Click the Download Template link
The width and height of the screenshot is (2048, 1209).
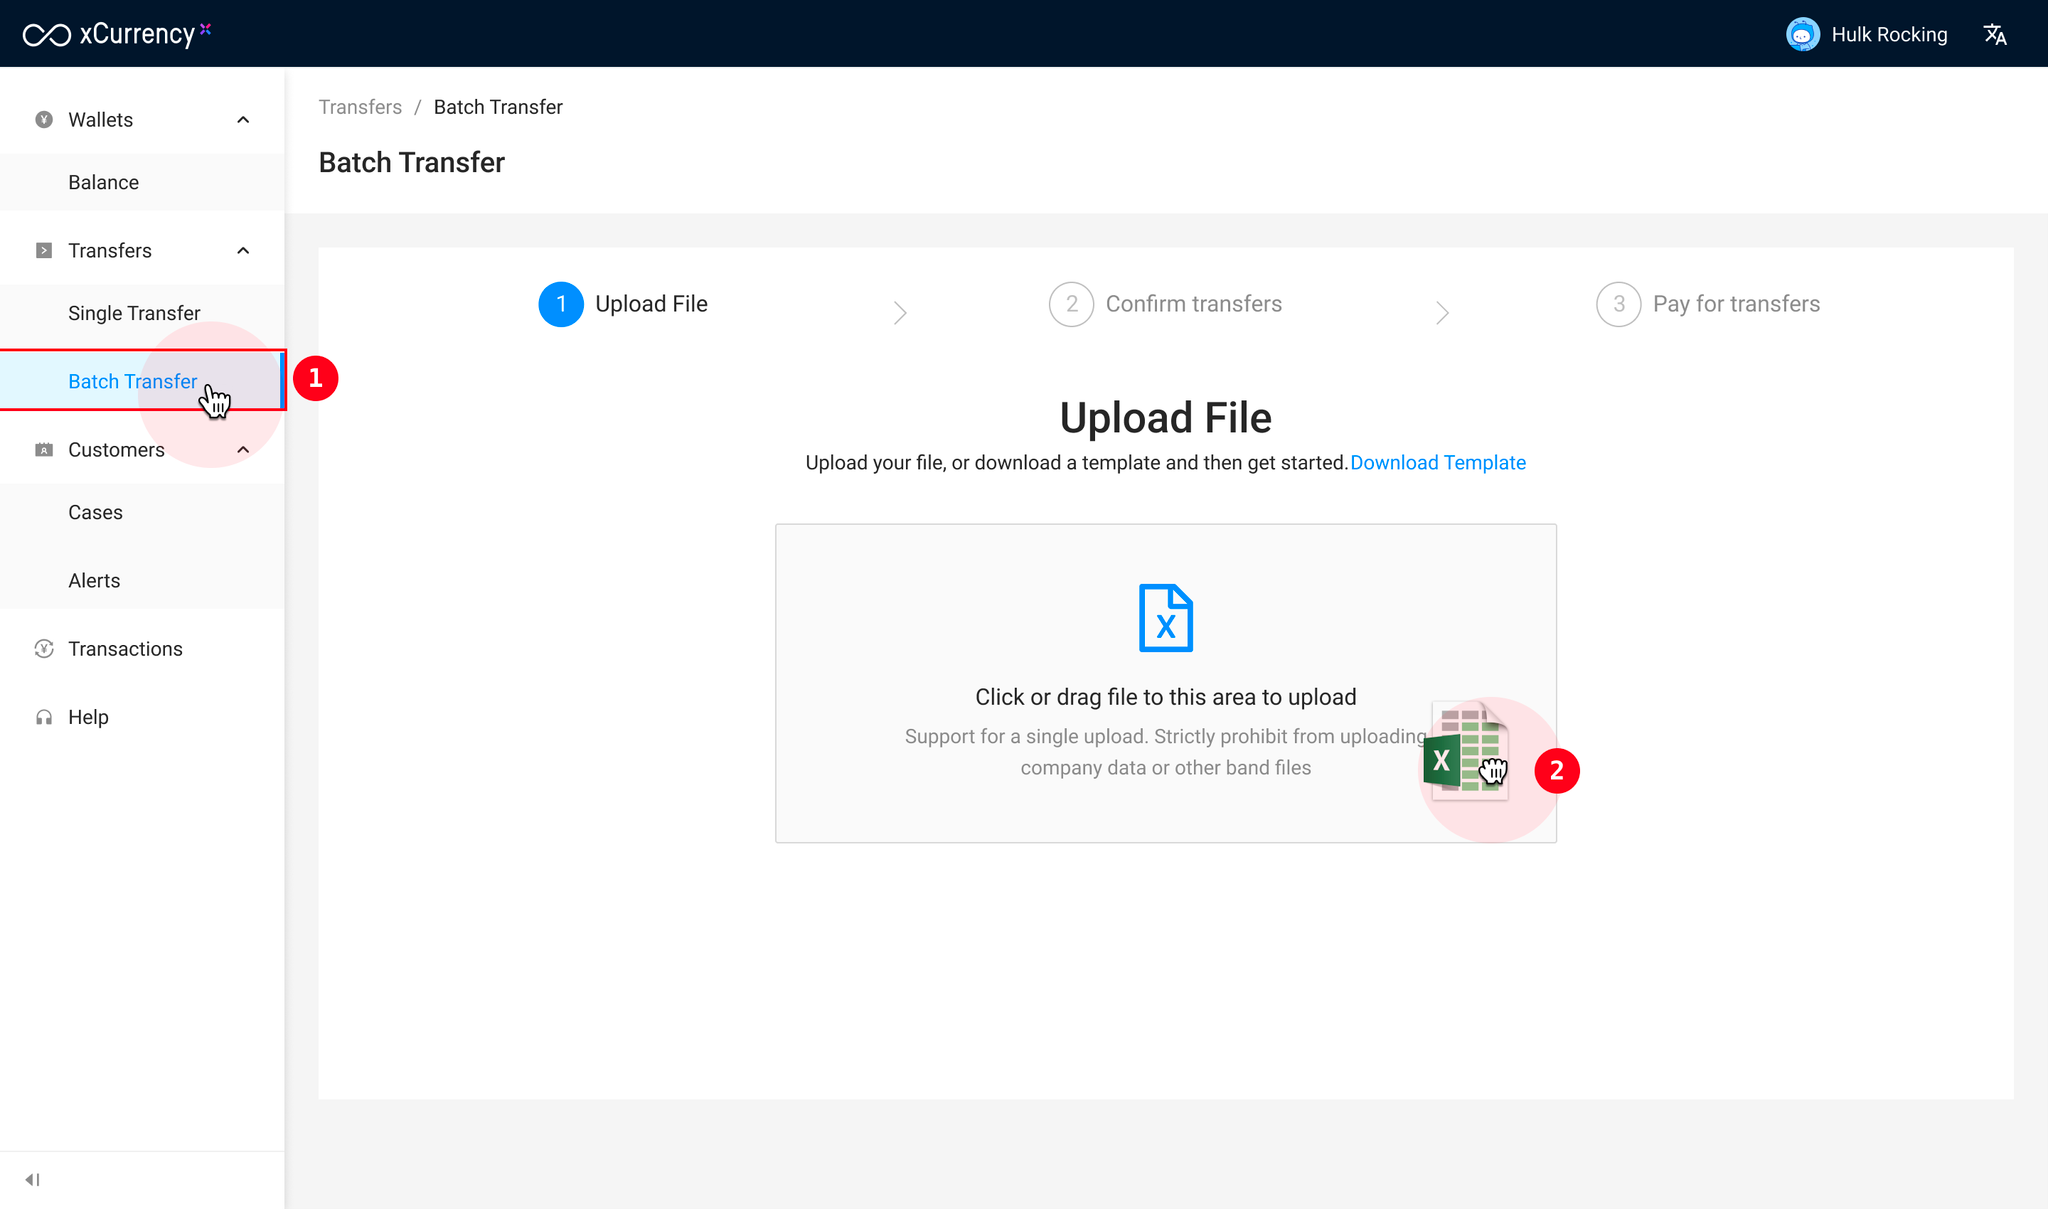click(1437, 463)
